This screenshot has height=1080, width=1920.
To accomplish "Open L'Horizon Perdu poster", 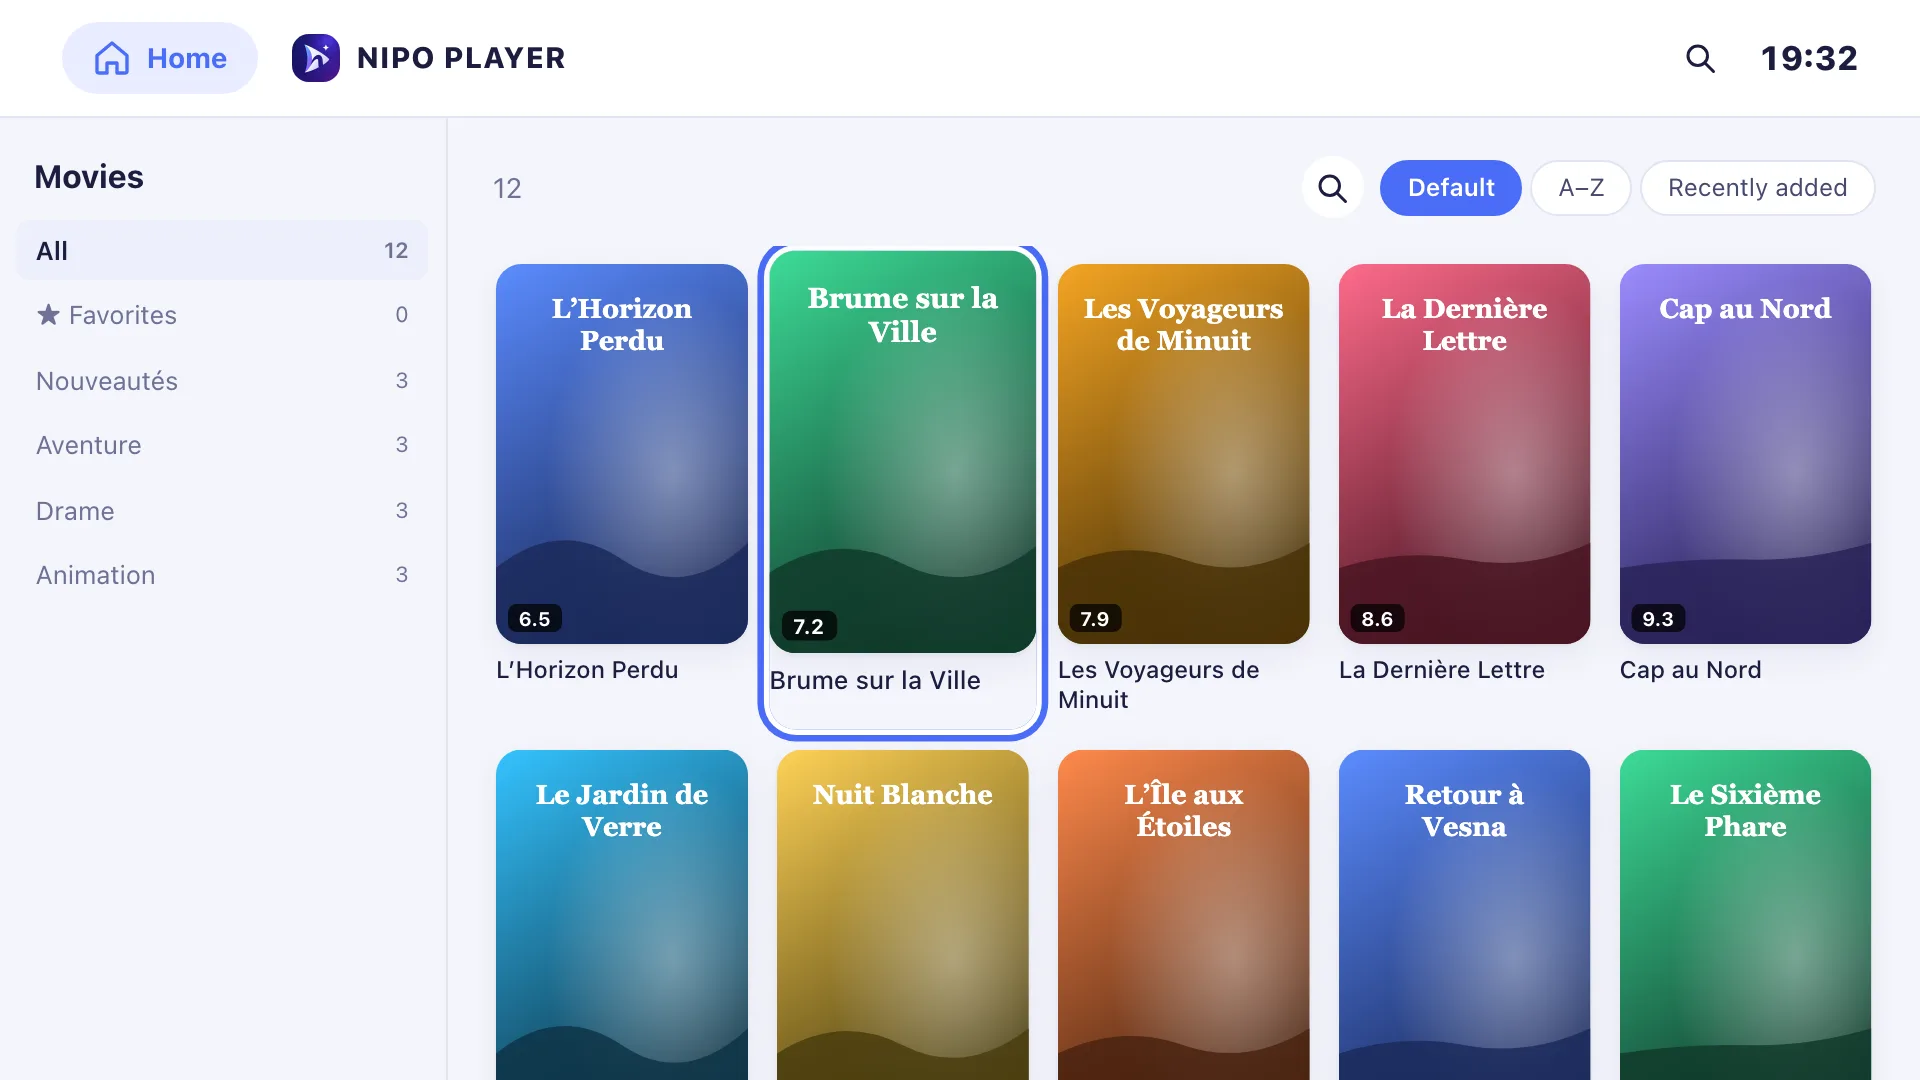I will [621, 454].
